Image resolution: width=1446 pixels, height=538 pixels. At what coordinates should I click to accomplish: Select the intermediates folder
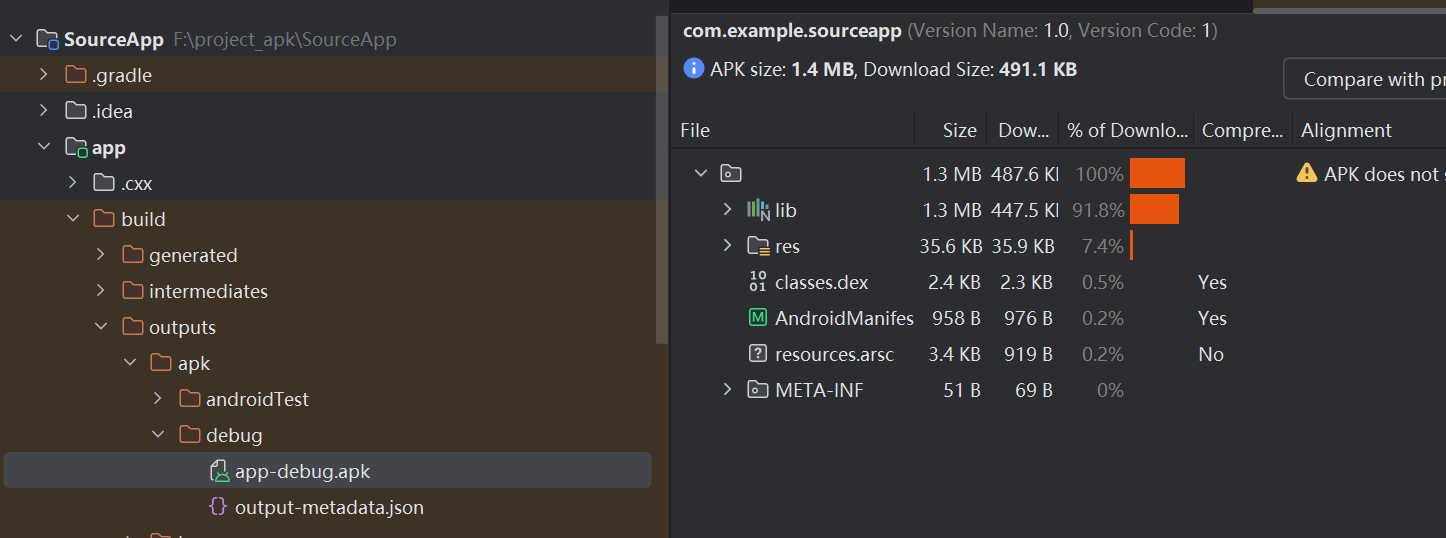coord(207,291)
